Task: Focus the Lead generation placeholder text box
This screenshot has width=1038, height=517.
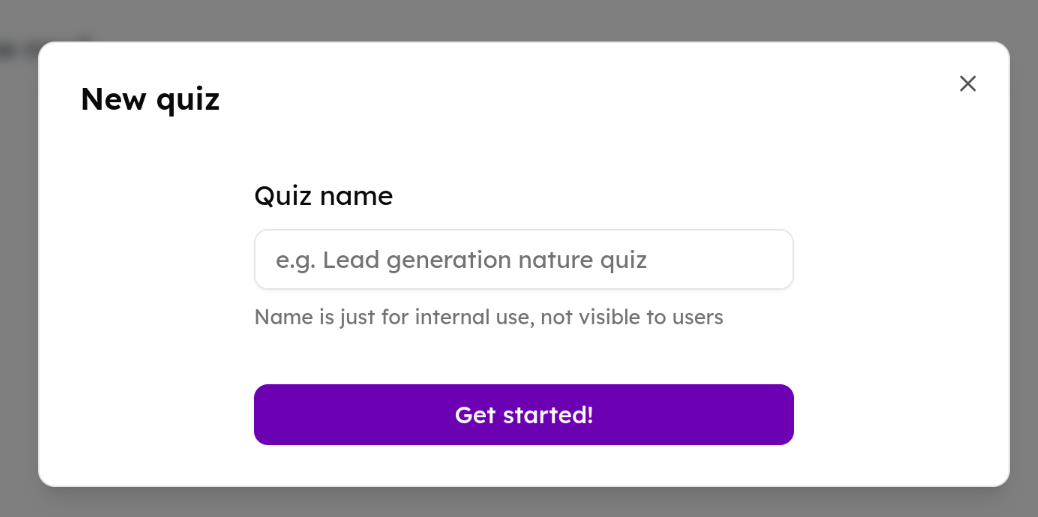Action: (x=523, y=260)
